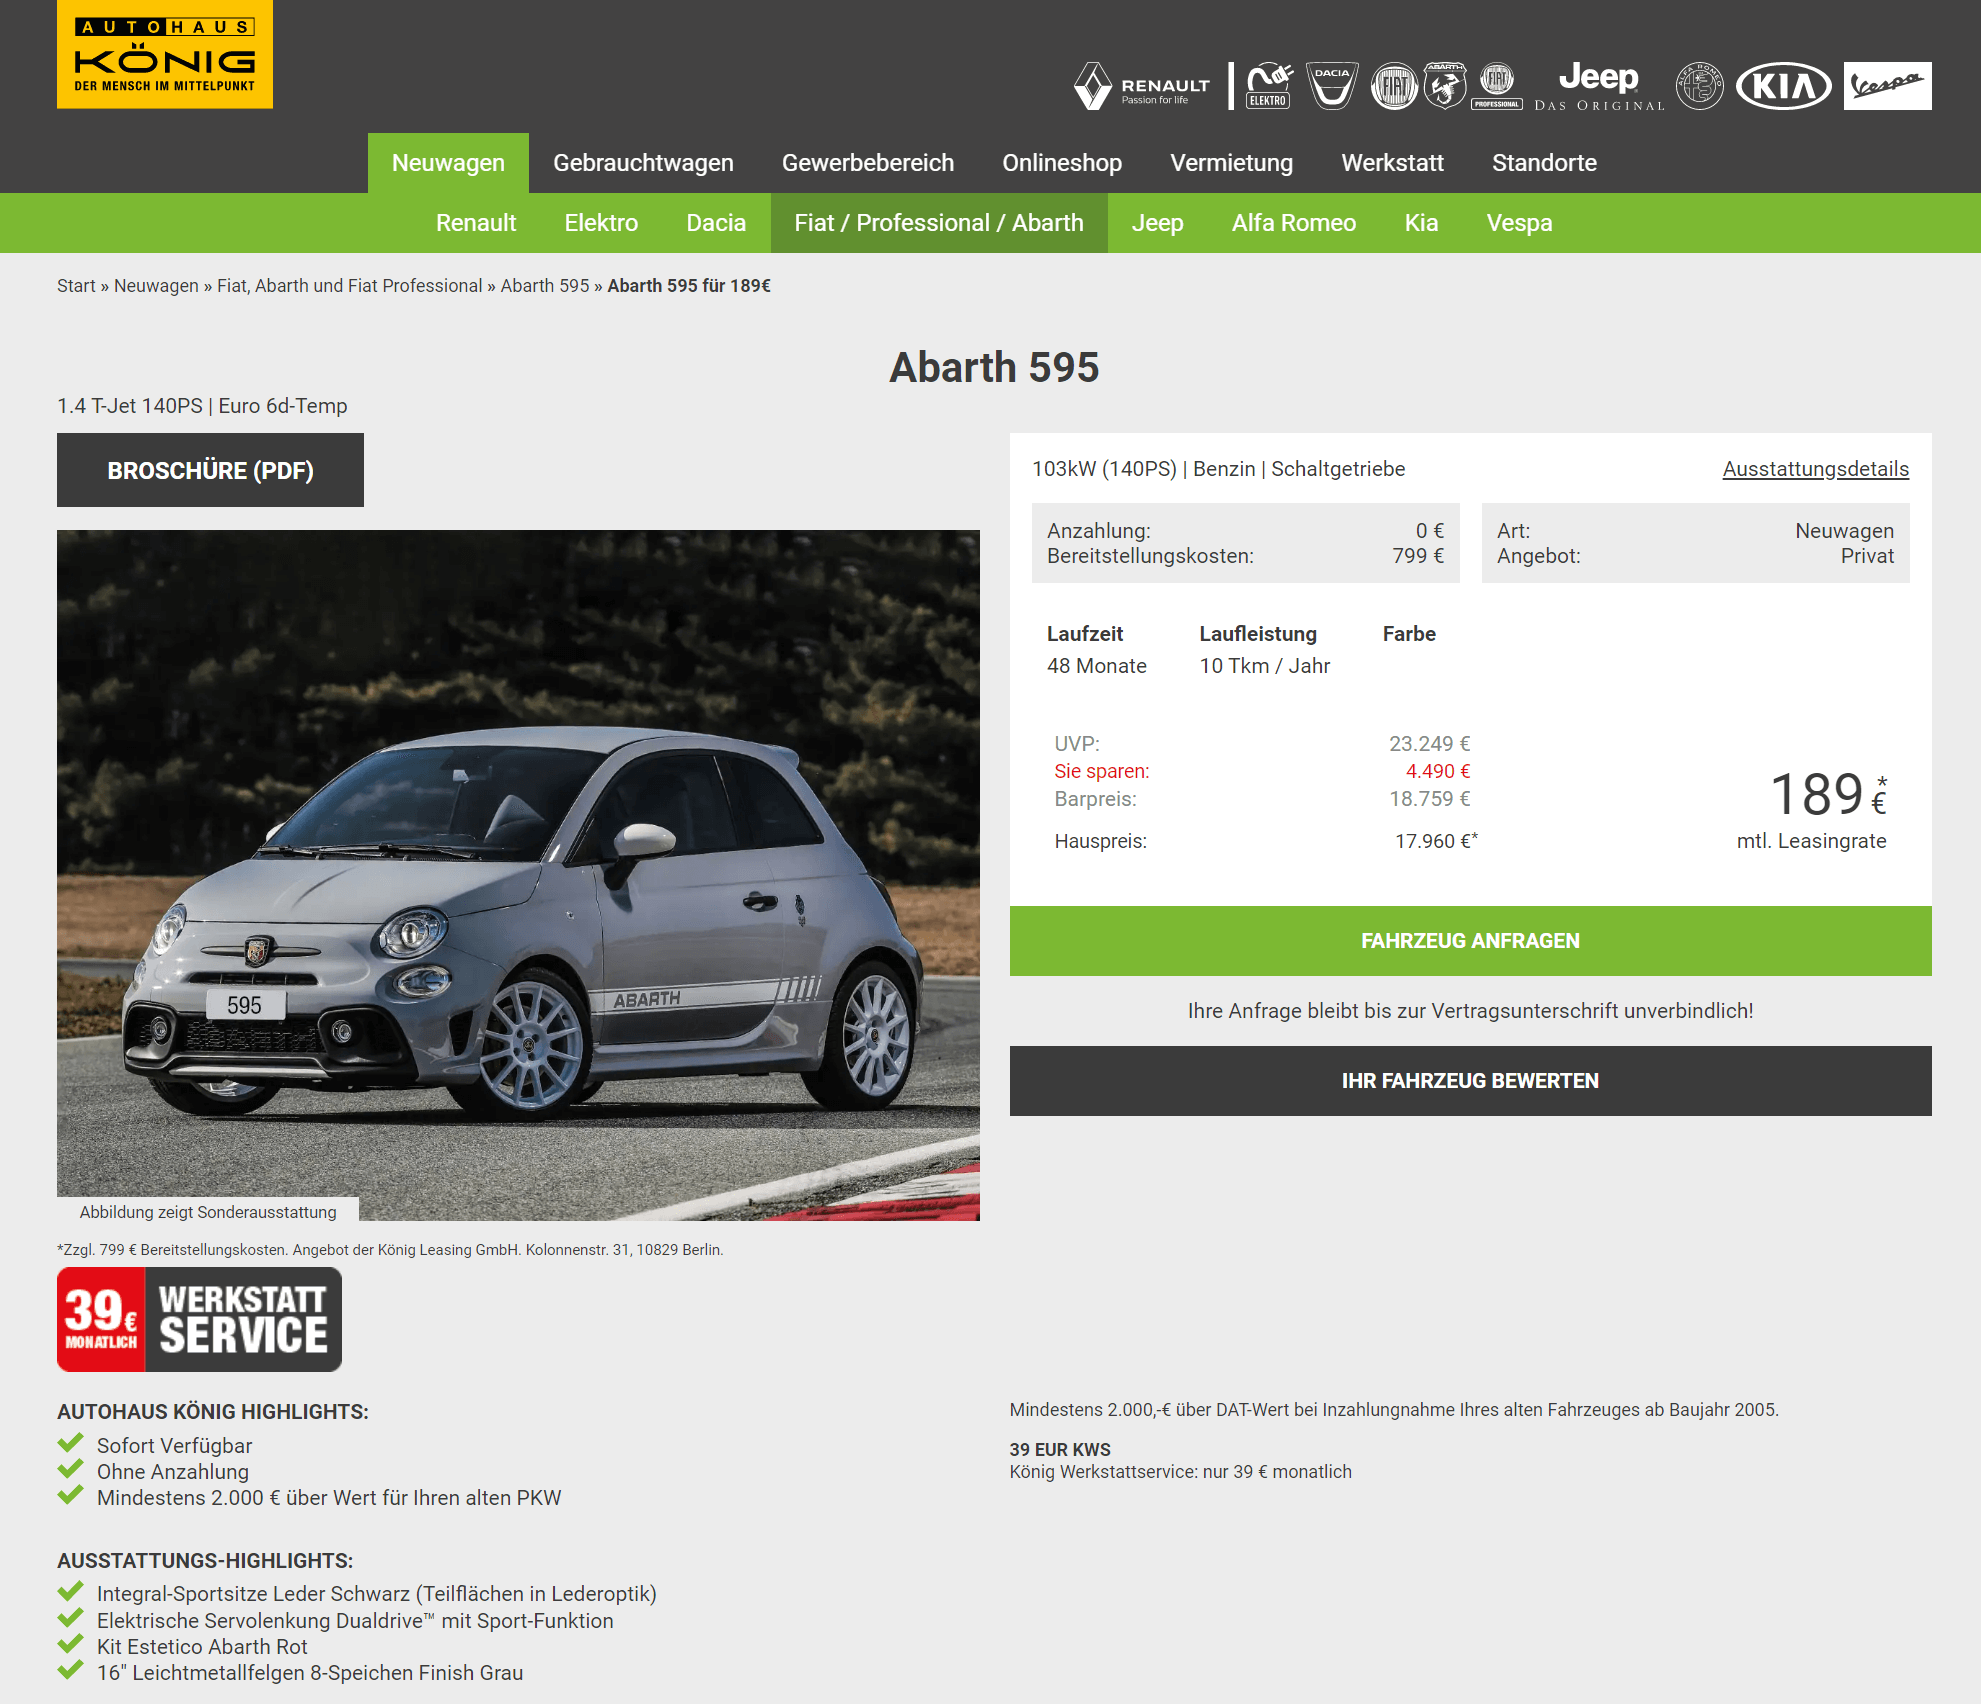Click Neuwagen breadcrumb link
Image resolution: width=1981 pixels, height=1704 pixels.
[x=156, y=286]
